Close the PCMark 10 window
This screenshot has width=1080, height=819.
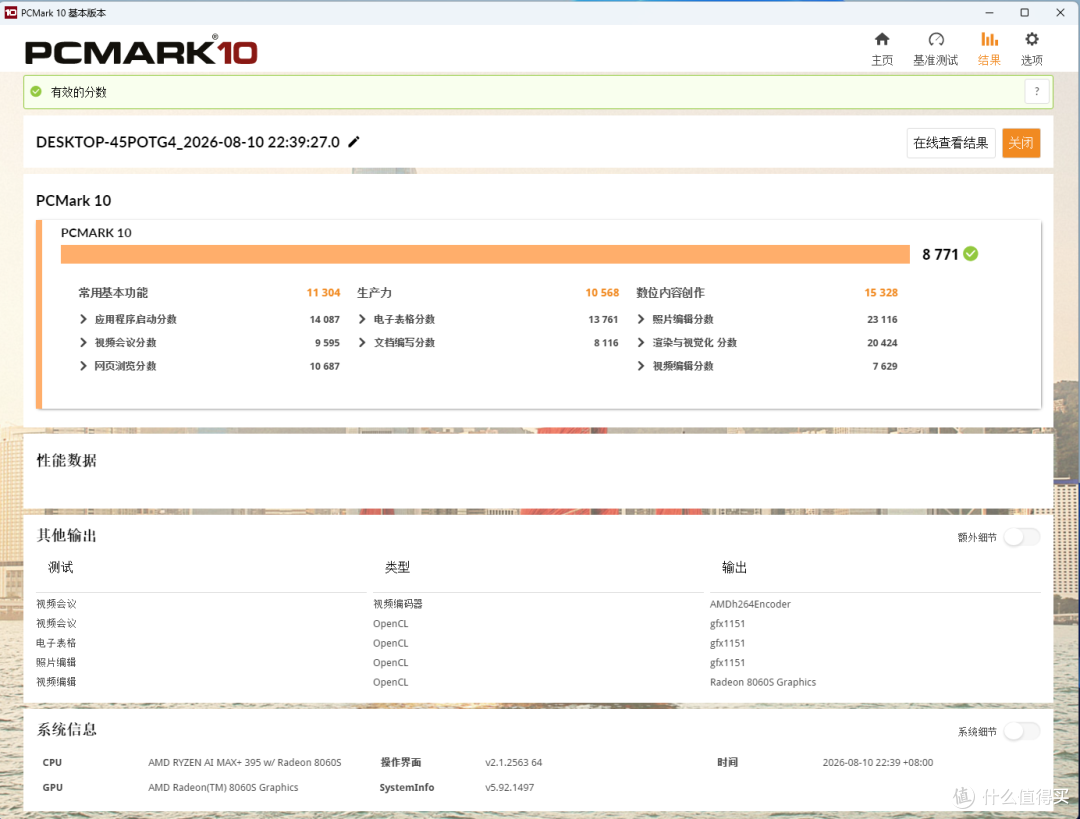pyautogui.click(x=1060, y=12)
